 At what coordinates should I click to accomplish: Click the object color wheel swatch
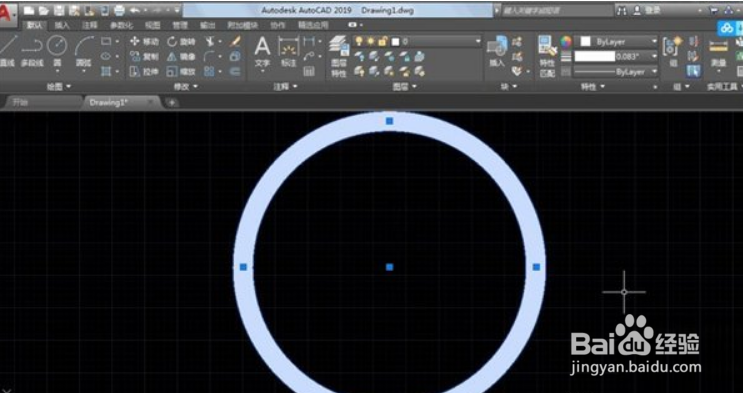point(566,42)
